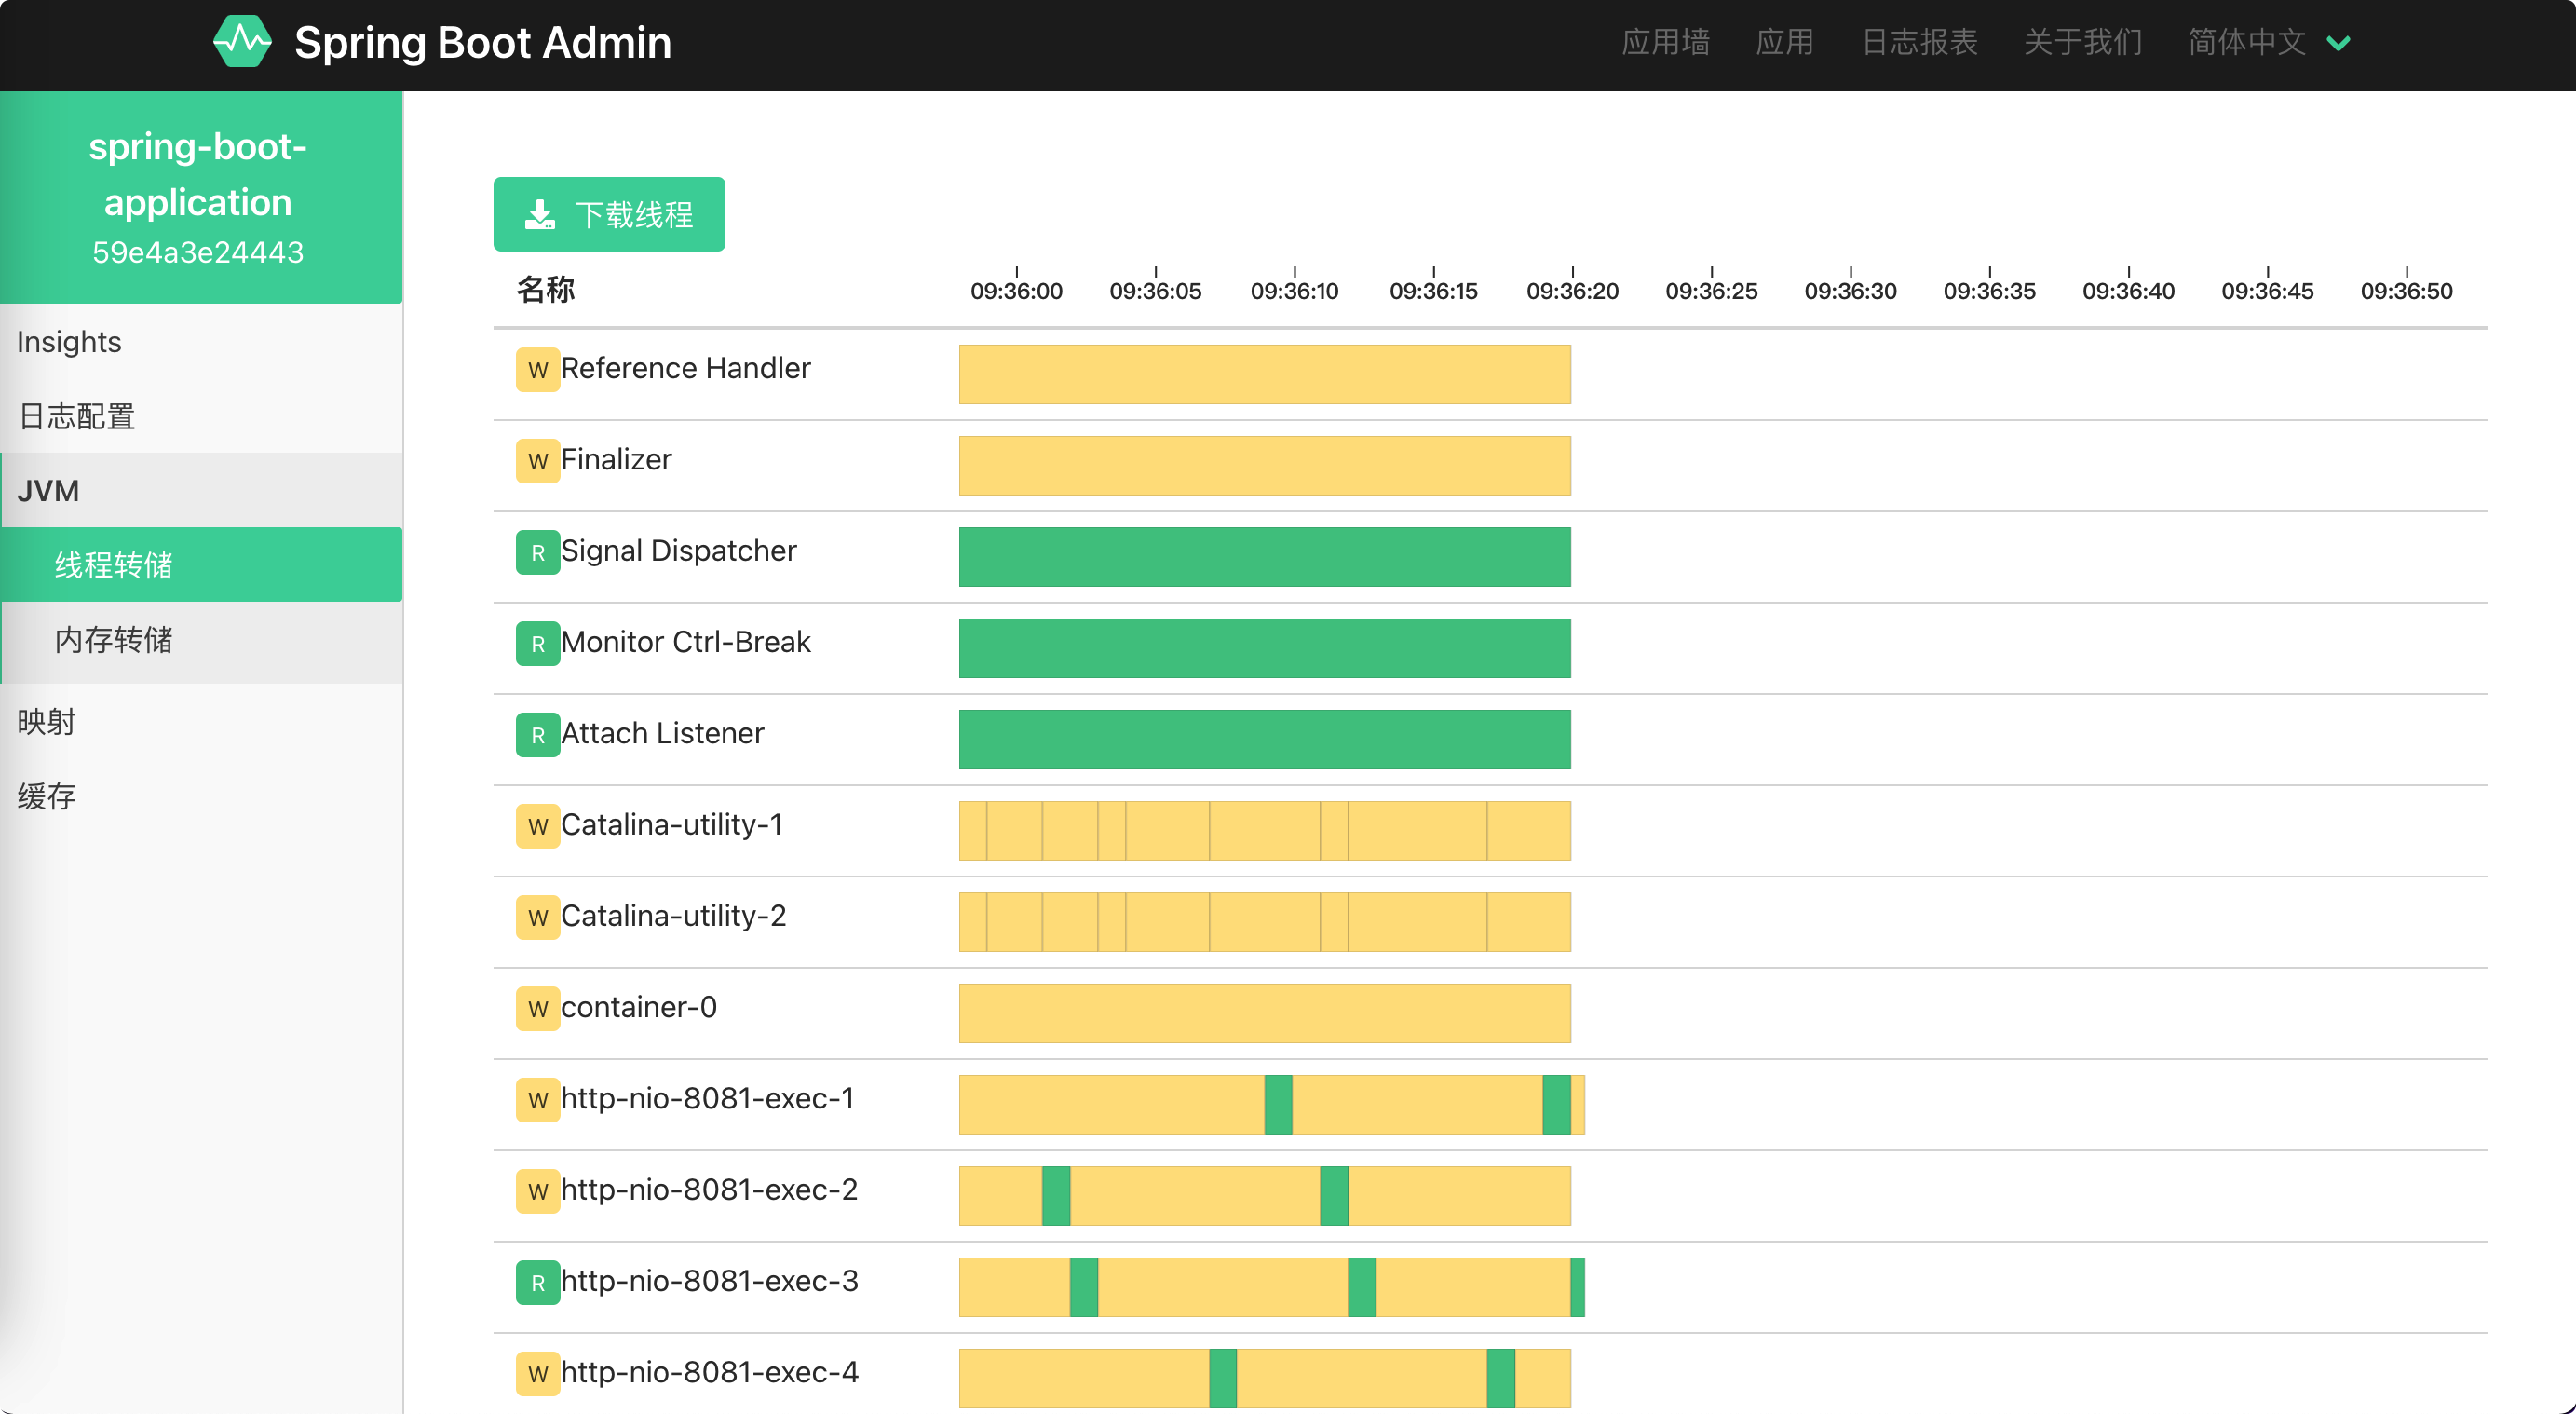Click first green segment in http-nio-8081-exec-4 timeline
The height and width of the screenshot is (1414, 2576).
[1222, 1378]
